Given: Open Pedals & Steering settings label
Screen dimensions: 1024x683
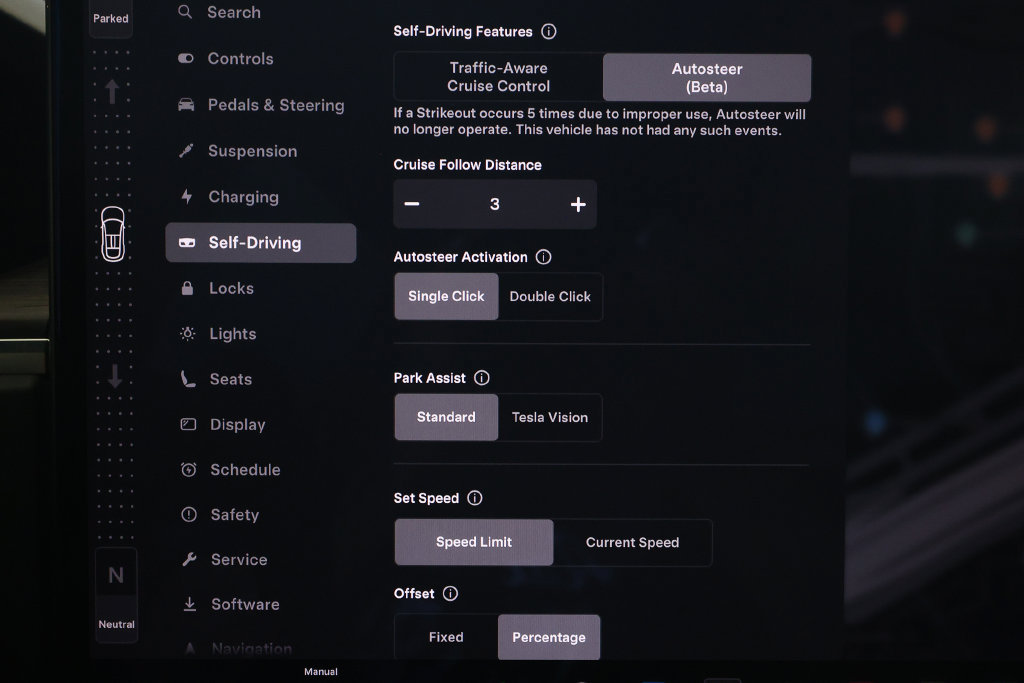Looking at the screenshot, I should click(276, 105).
